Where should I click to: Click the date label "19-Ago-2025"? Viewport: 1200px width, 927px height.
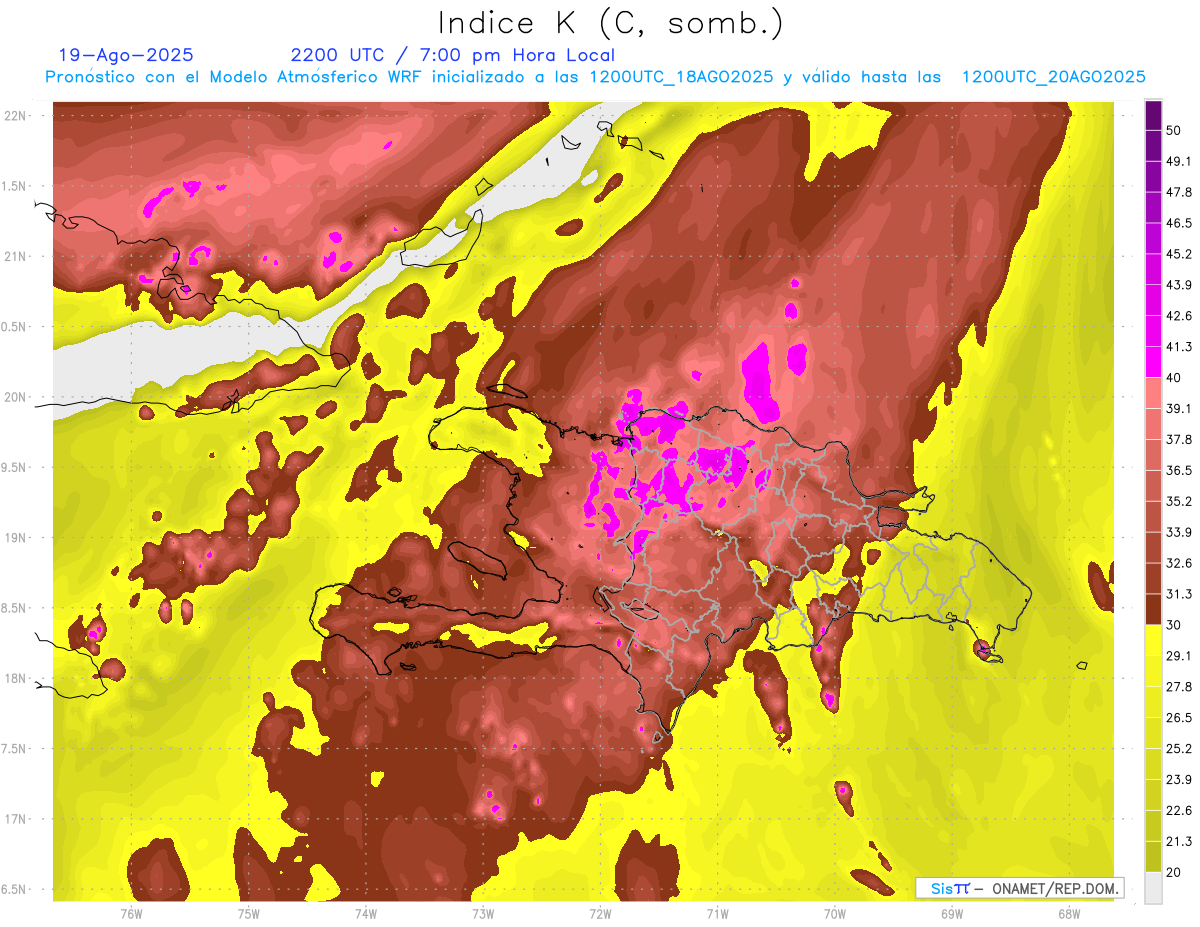point(125,55)
